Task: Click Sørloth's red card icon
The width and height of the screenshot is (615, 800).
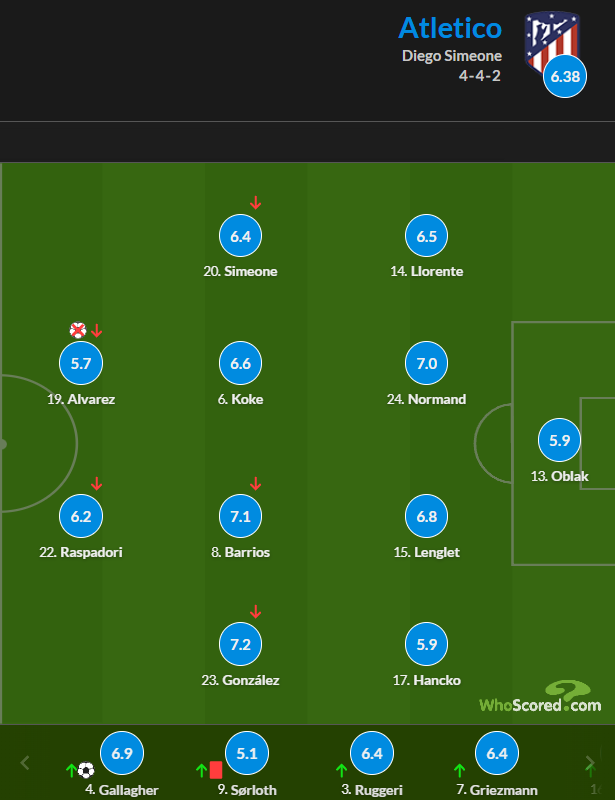Action: [216, 769]
